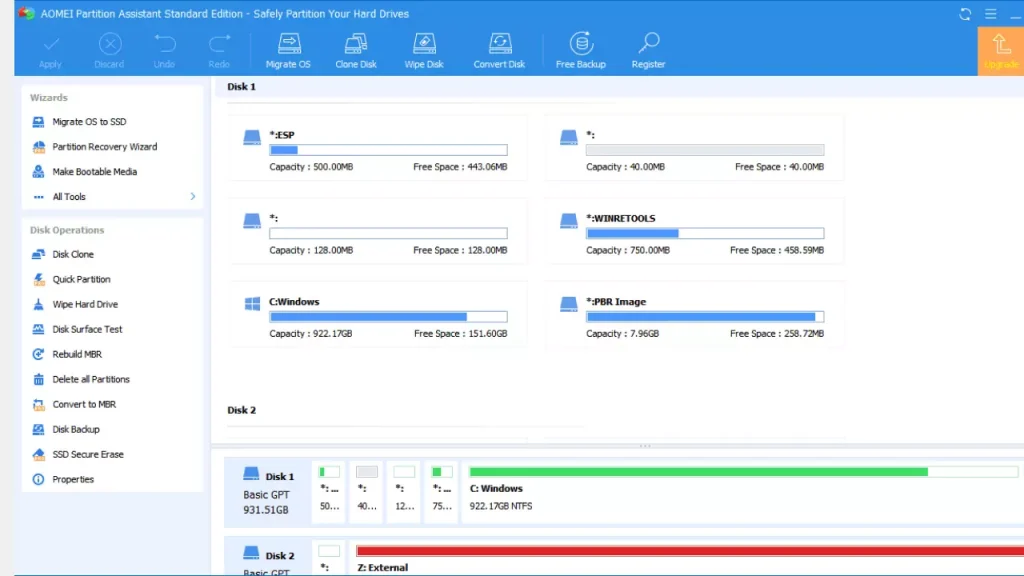Click the Apply checkmark toolbar button
Screen dimensions: 1024x576
pyautogui.click(x=50, y=50)
